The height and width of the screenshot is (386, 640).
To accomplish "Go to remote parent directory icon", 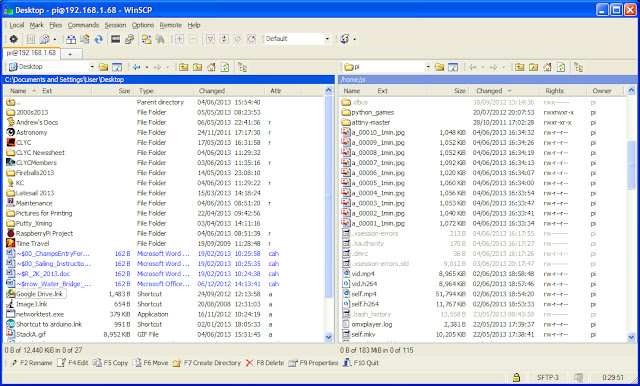I will pyautogui.click(x=520, y=67).
